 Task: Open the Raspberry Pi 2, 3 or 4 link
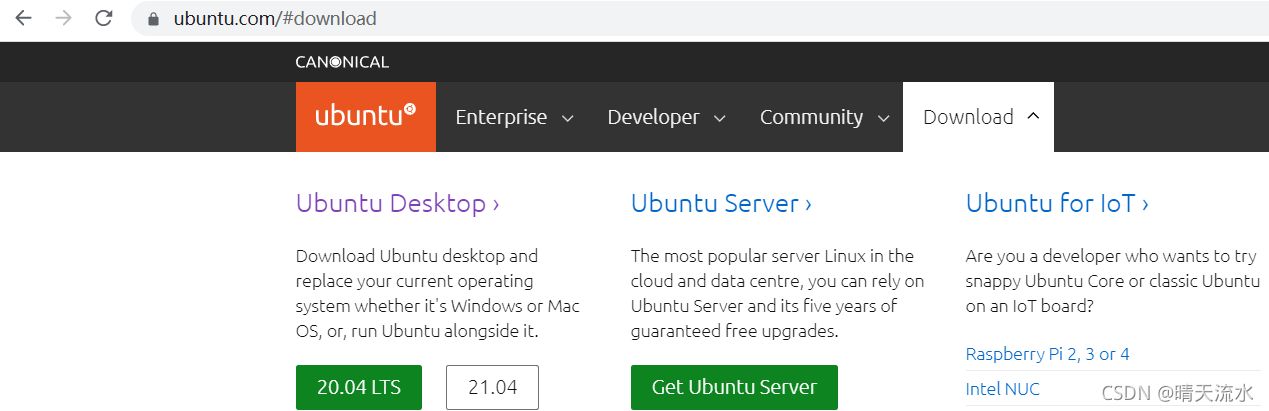pos(1048,354)
